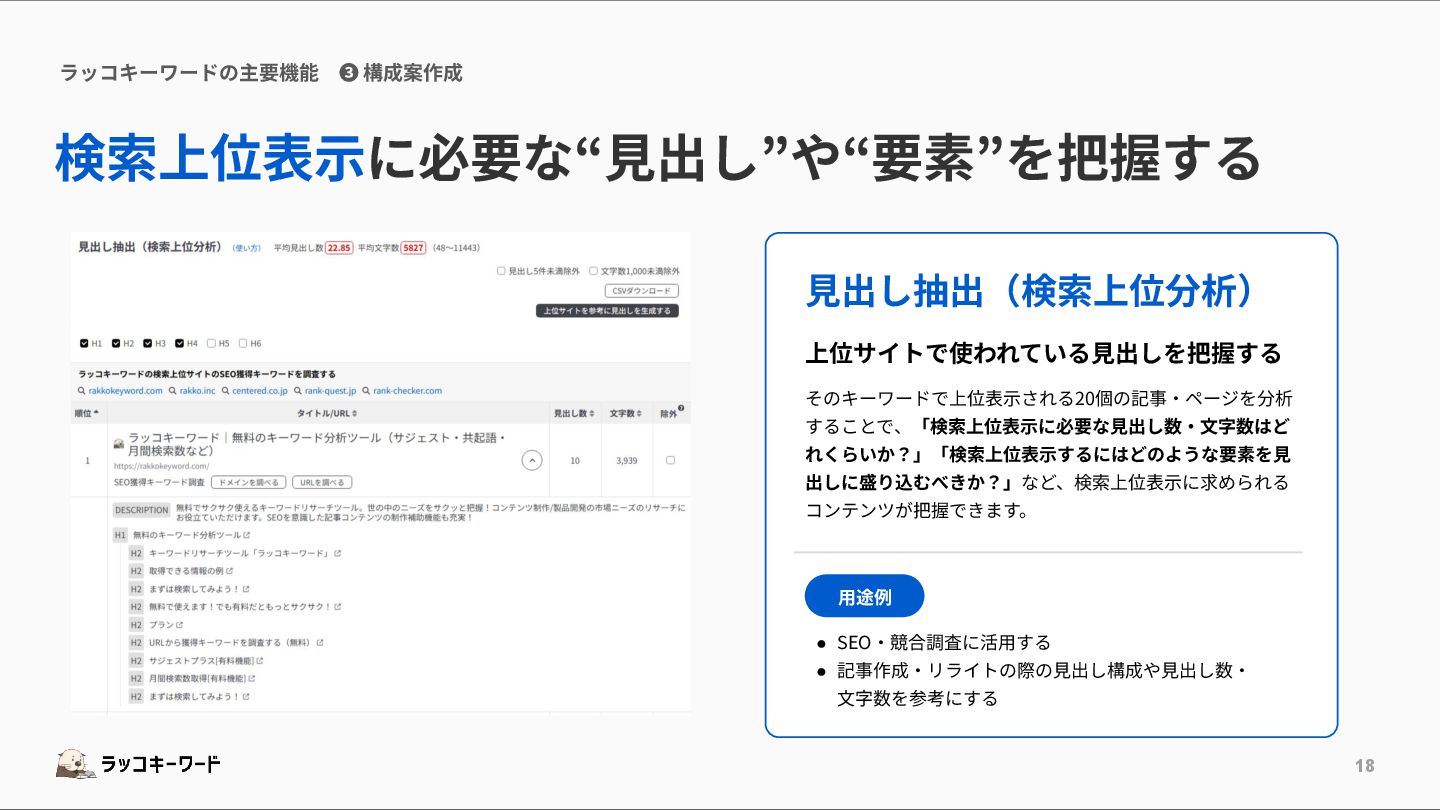This screenshot has width=1440, height=810.
Task: Click the 用途例 pill label
Action: click(x=864, y=596)
